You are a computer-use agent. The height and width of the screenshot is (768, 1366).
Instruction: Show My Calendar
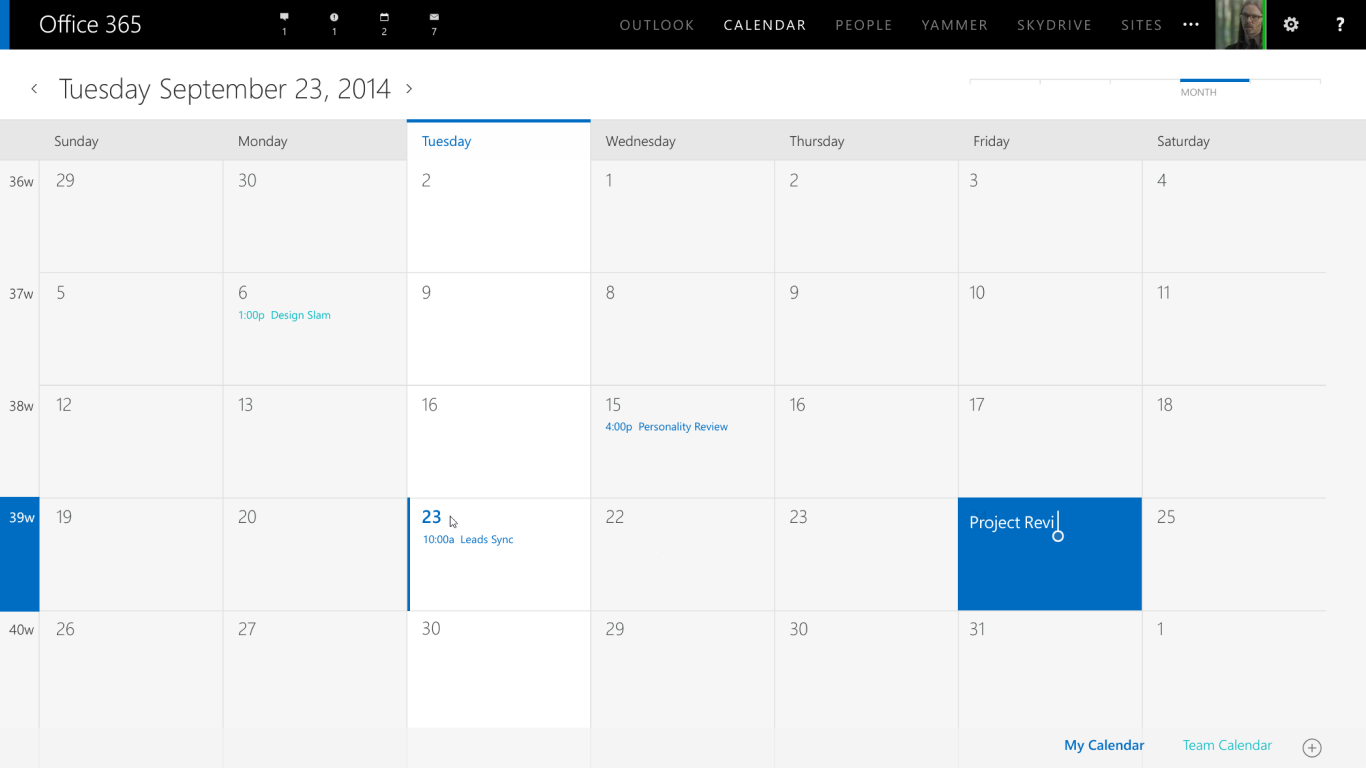point(1104,745)
